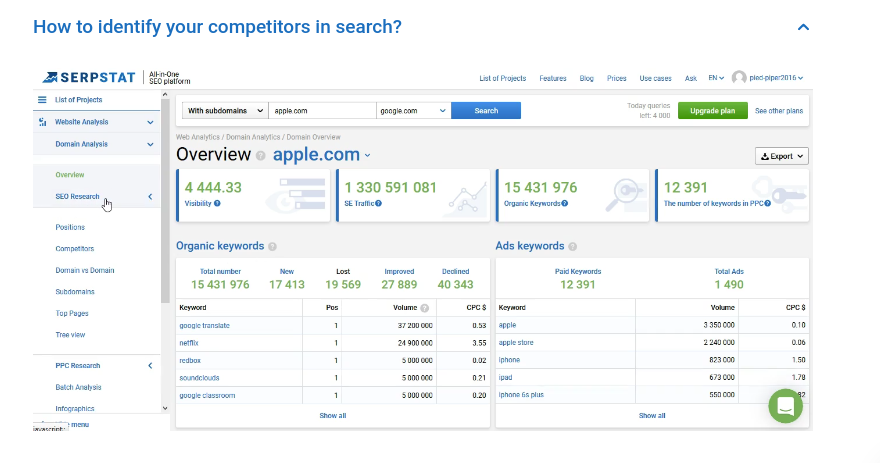880x463 pixels.
Task: Click the google translate keyword
Action: point(204,326)
